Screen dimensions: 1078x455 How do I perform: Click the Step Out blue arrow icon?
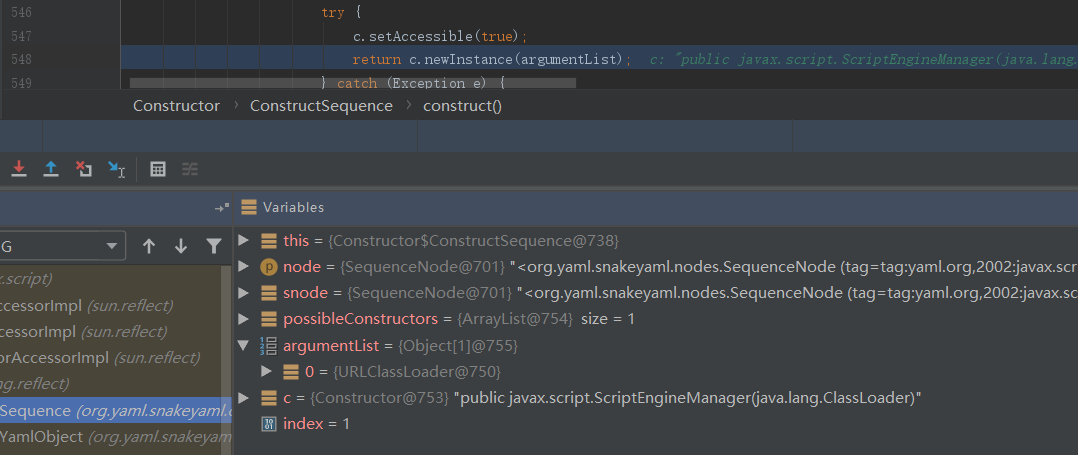[50, 169]
